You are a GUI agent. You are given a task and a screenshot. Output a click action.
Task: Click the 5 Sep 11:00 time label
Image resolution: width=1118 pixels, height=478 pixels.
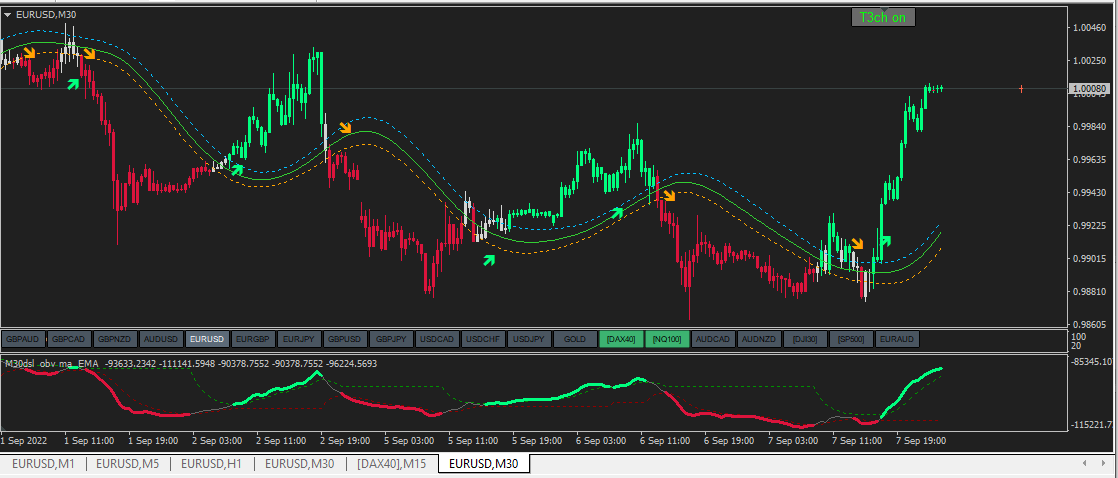click(475, 441)
